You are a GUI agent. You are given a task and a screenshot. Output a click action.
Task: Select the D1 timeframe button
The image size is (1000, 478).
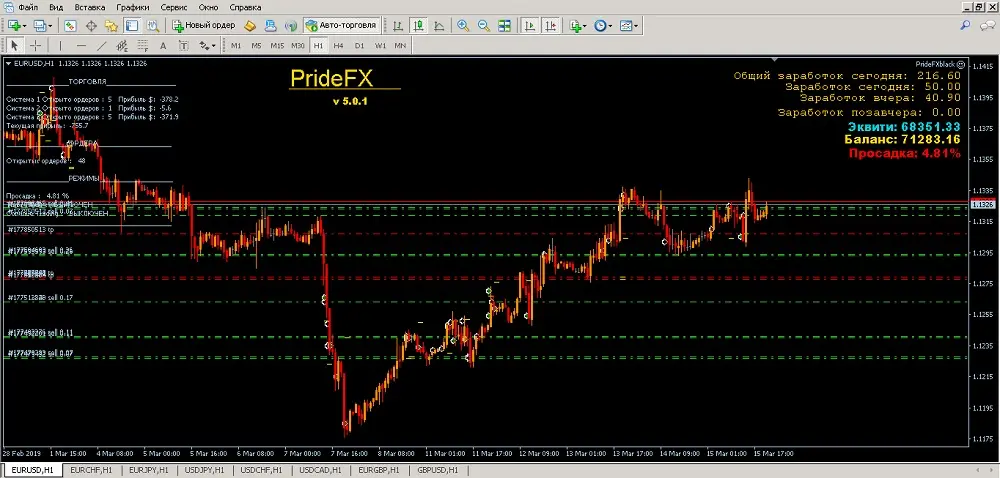click(360, 45)
